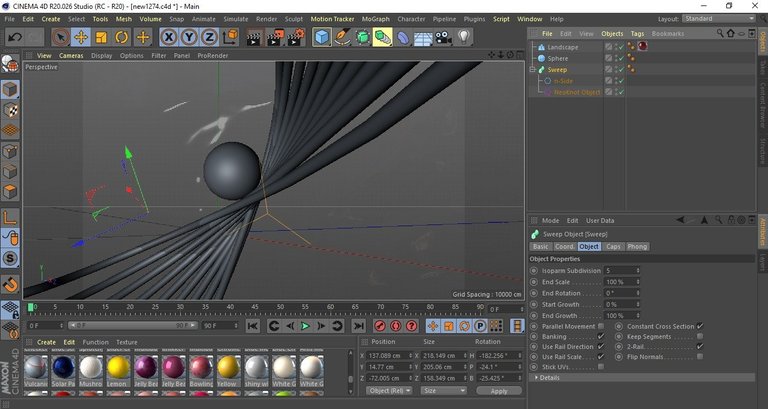Select the n-Side object
The image size is (768, 409).
click(563, 81)
